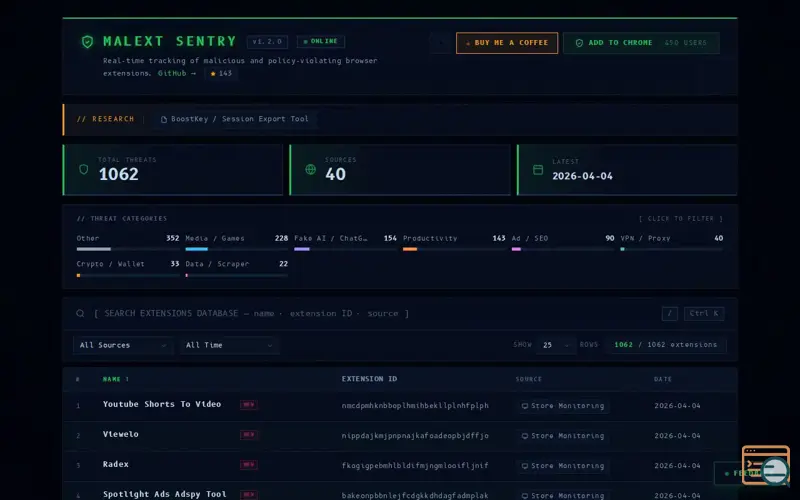Image resolution: width=800 pixels, height=500 pixels.
Task: Click monitor icon in Youtube Shorts source tag
Action: 524,406
